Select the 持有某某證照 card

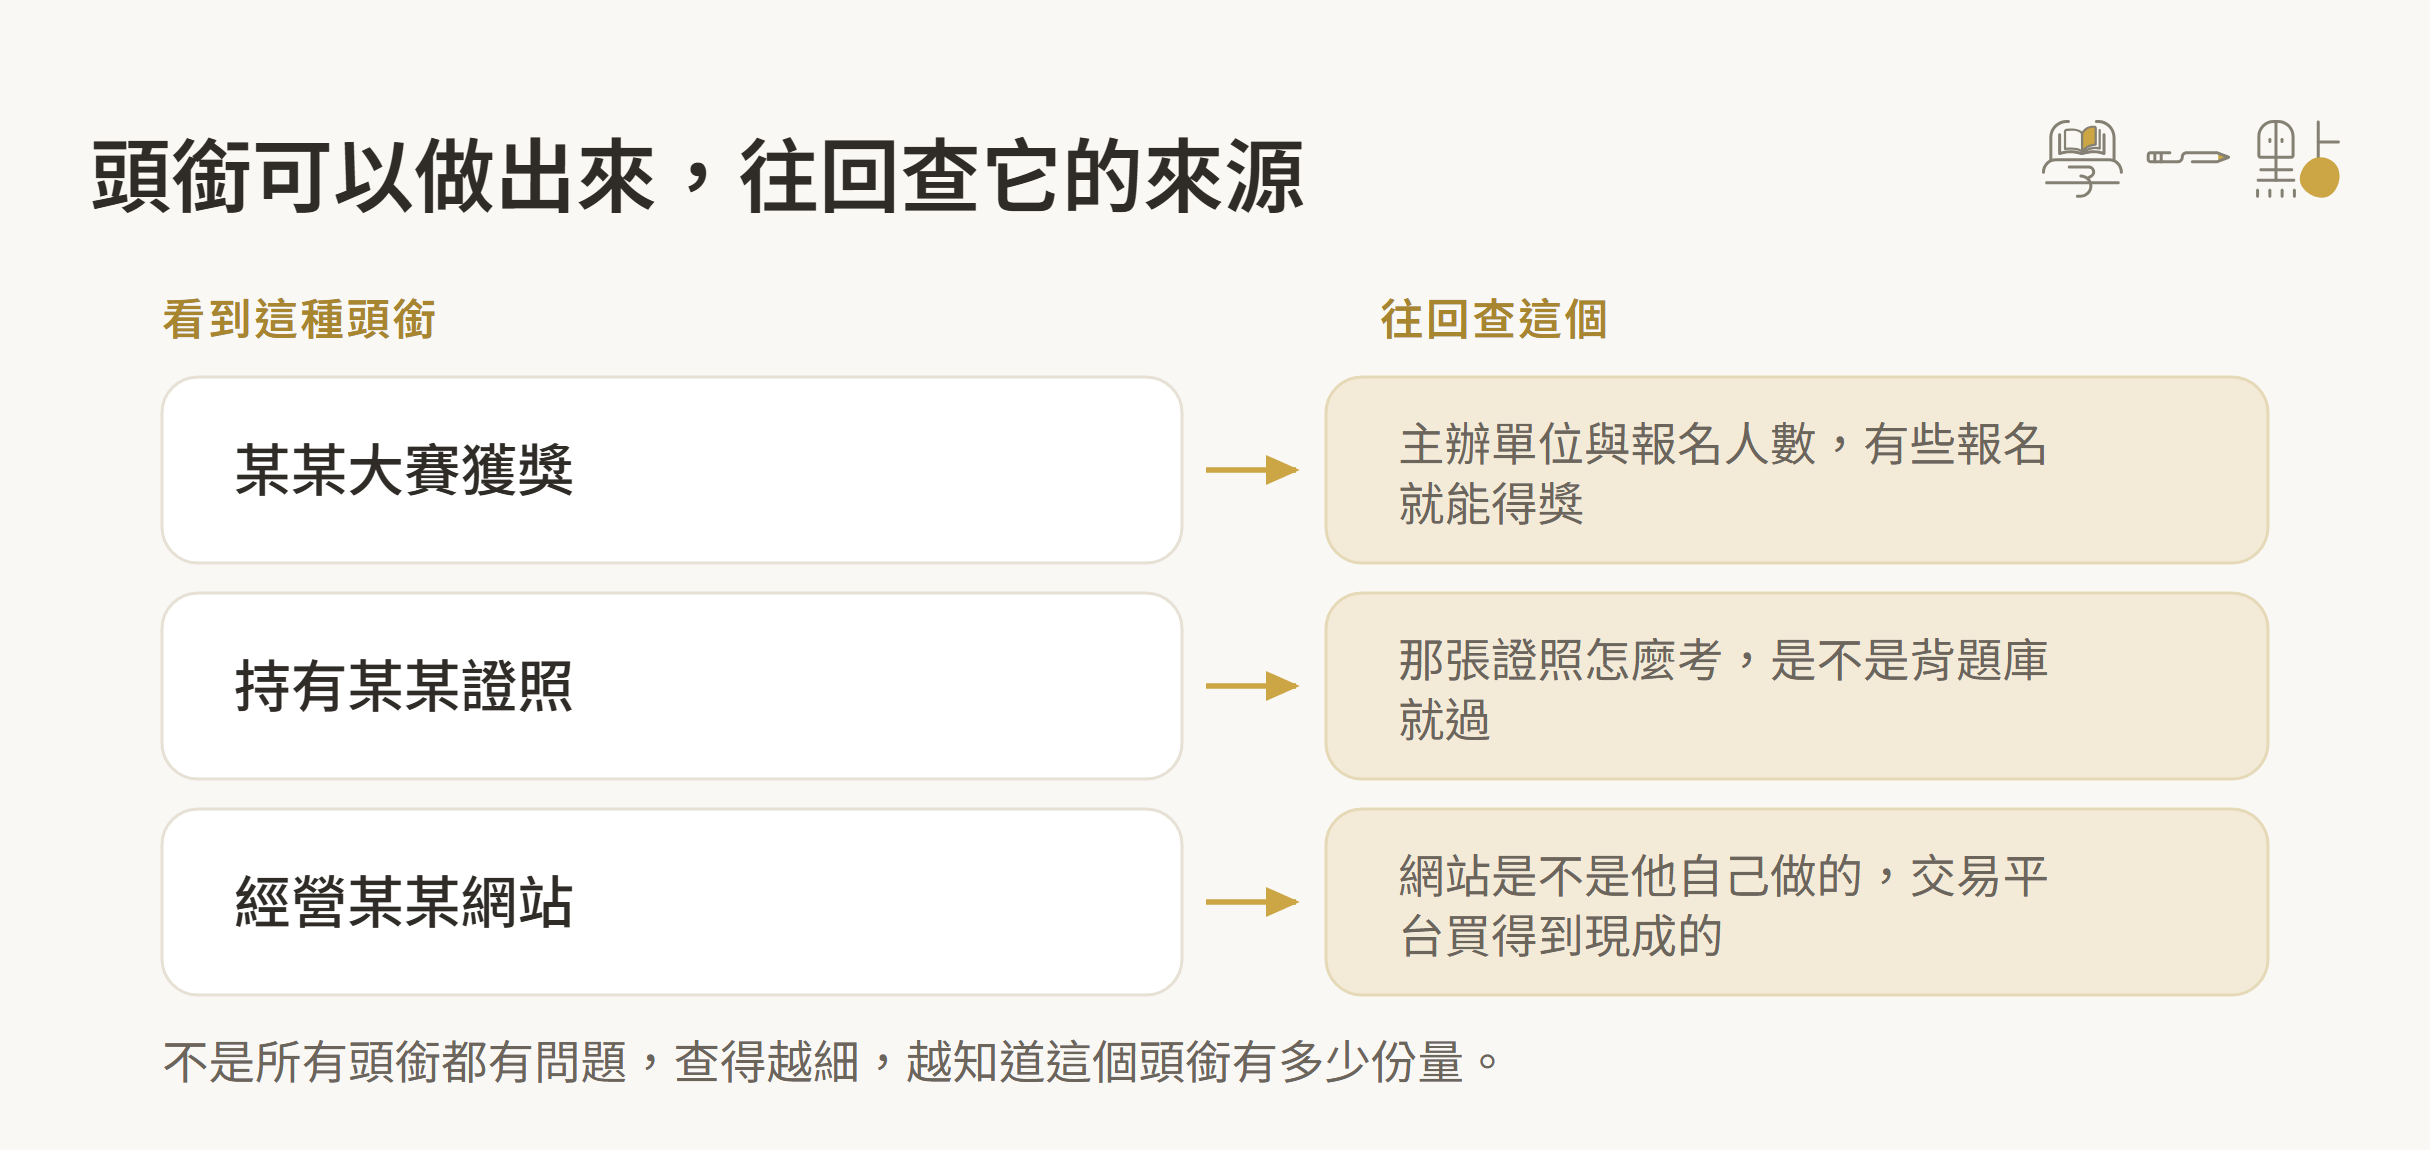coord(672,686)
